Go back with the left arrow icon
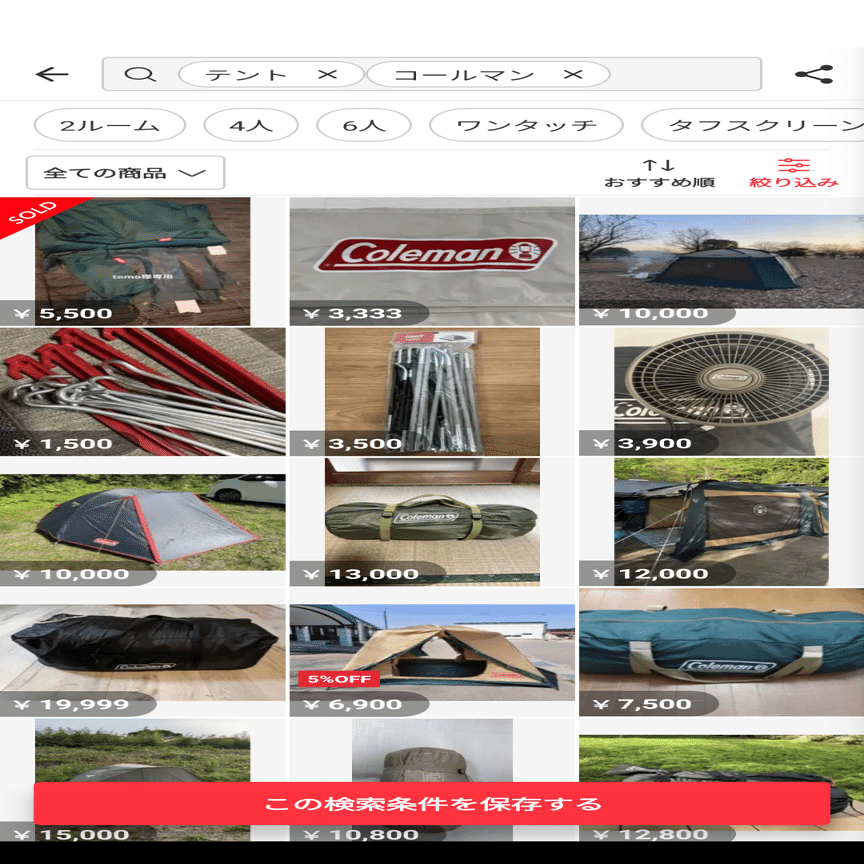 (x=52, y=74)
